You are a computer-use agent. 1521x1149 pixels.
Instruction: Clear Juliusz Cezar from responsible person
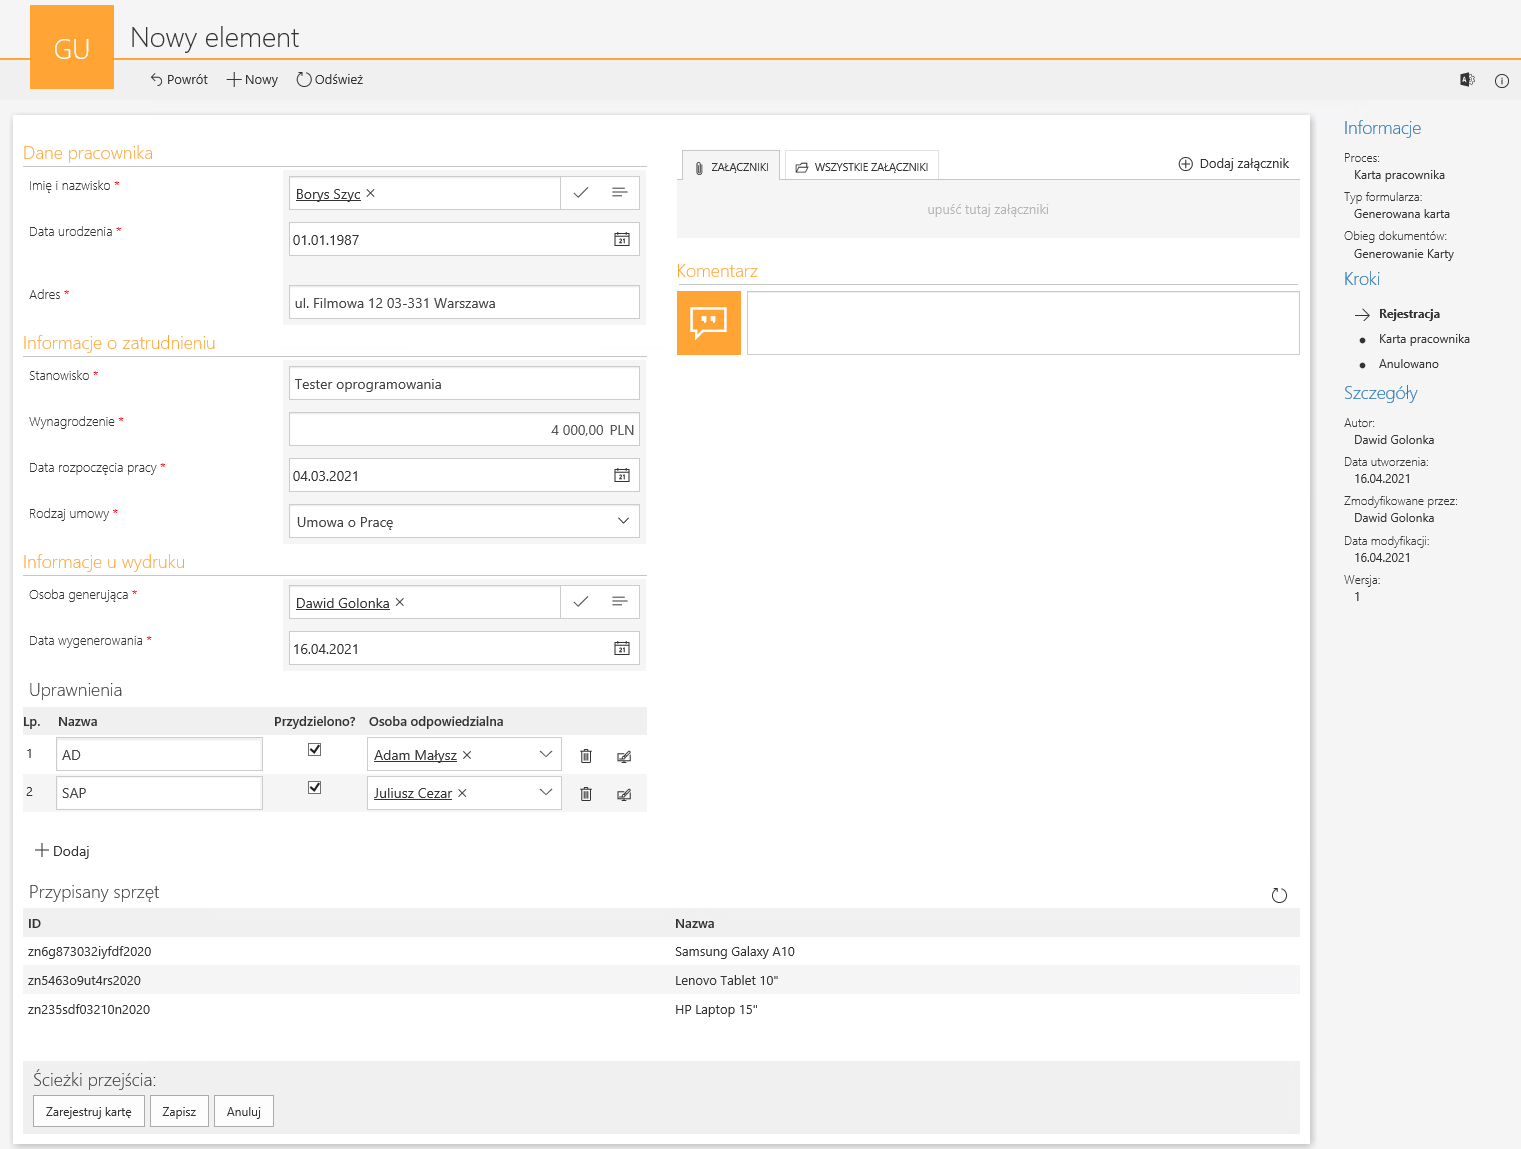click(462, 793)
